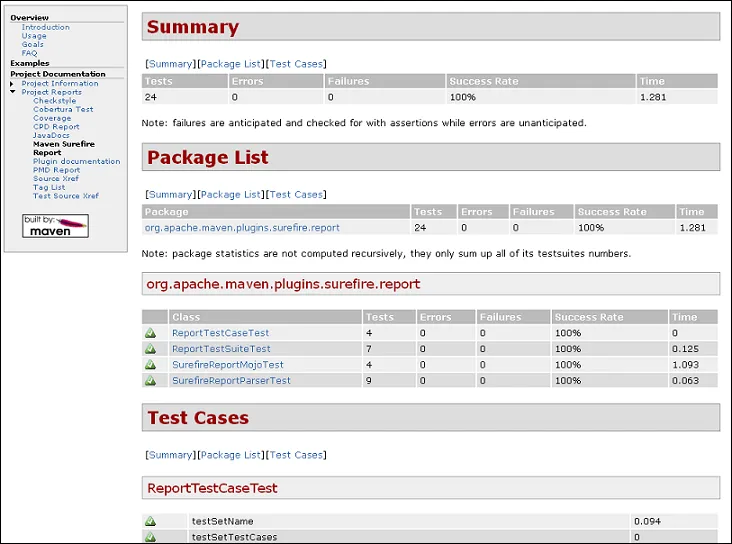The width and height of the screenshot is (732, 544).
Task: Click the success icon beside testSetName
Action: (x=150, y=521)
